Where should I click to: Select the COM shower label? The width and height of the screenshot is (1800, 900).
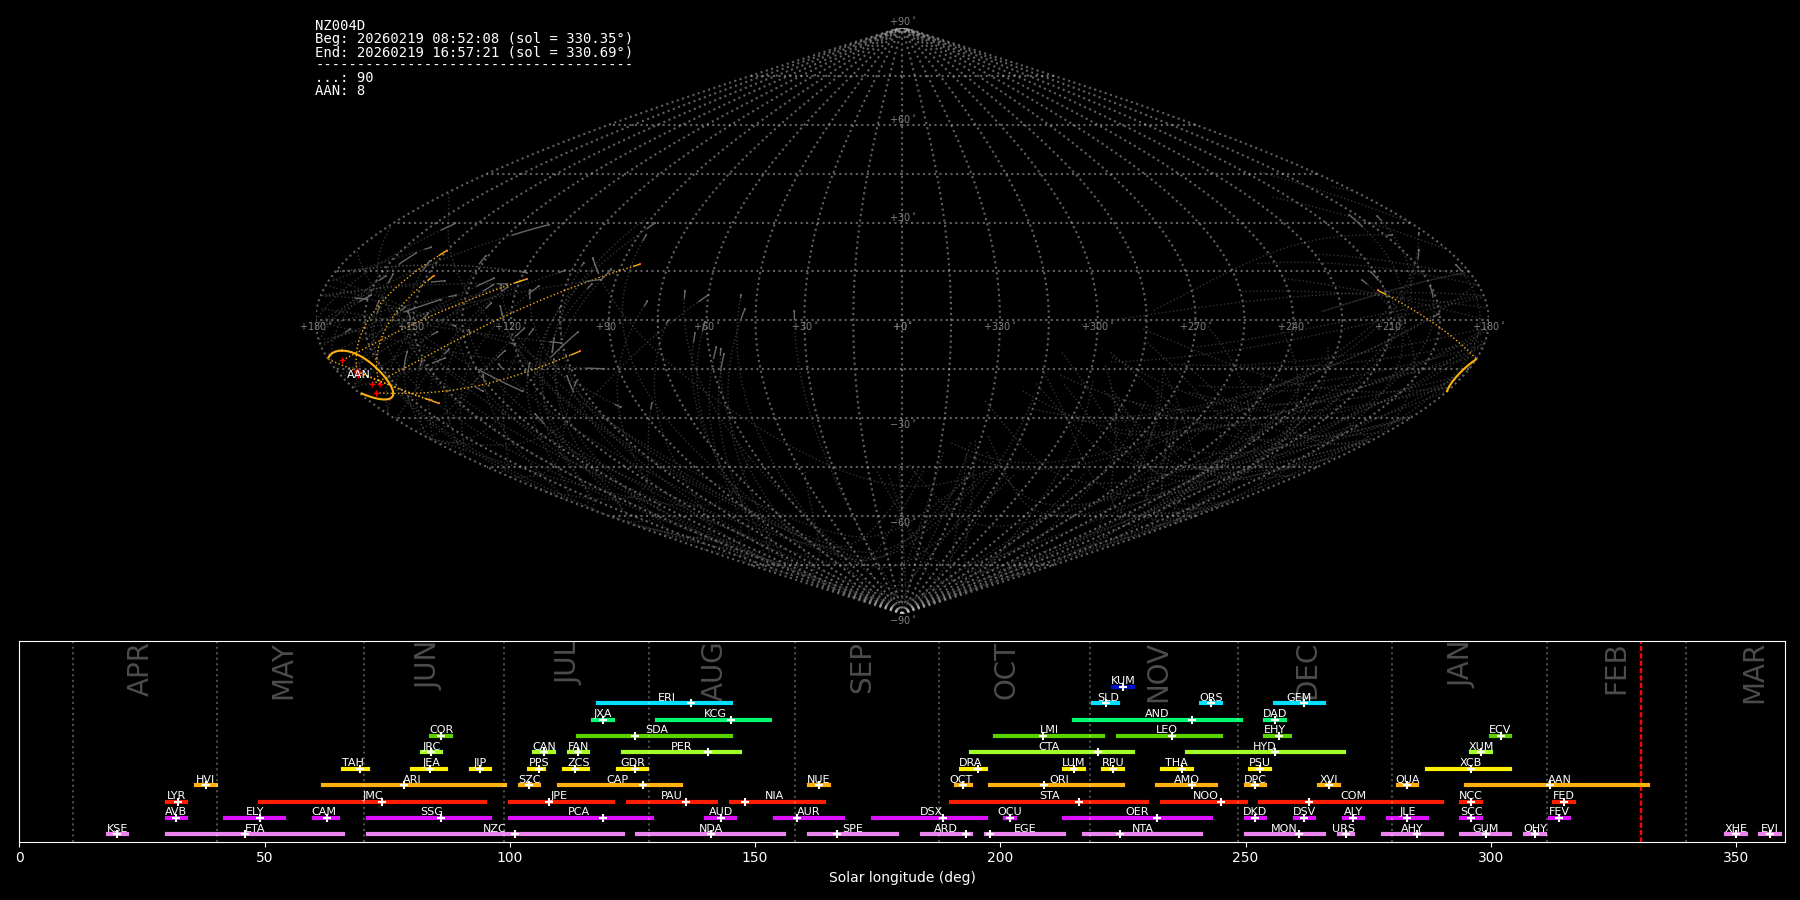click(x=1353, y=796)
